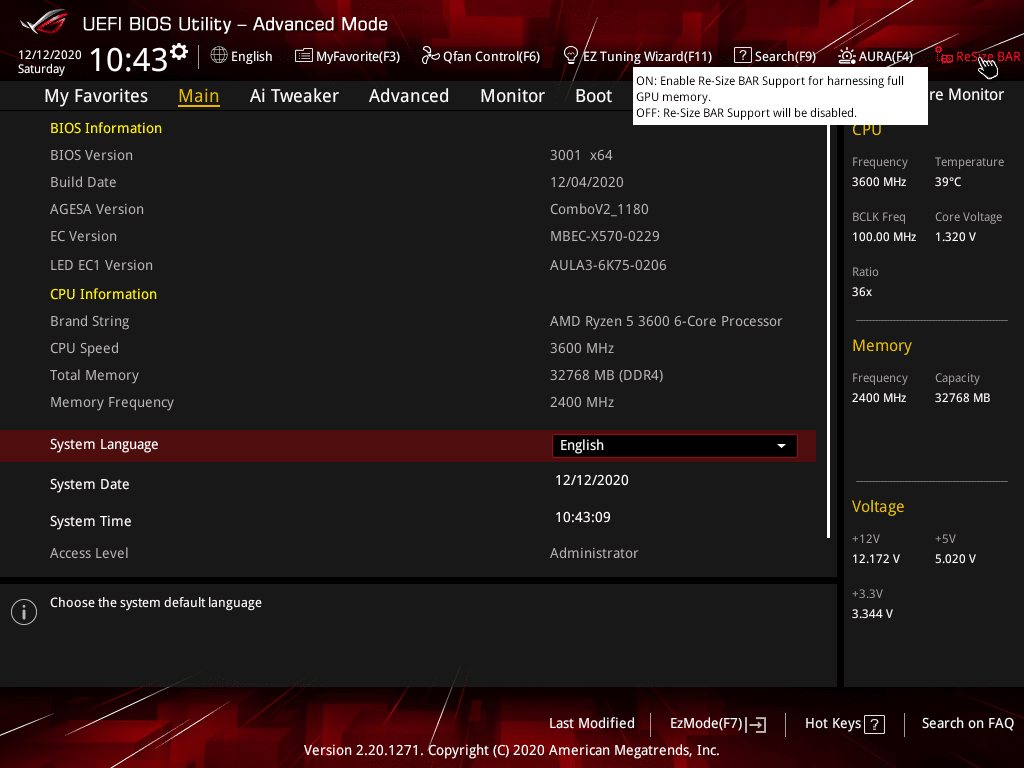
Task: Click the Memory Frequency label
Action: [112, 403]
